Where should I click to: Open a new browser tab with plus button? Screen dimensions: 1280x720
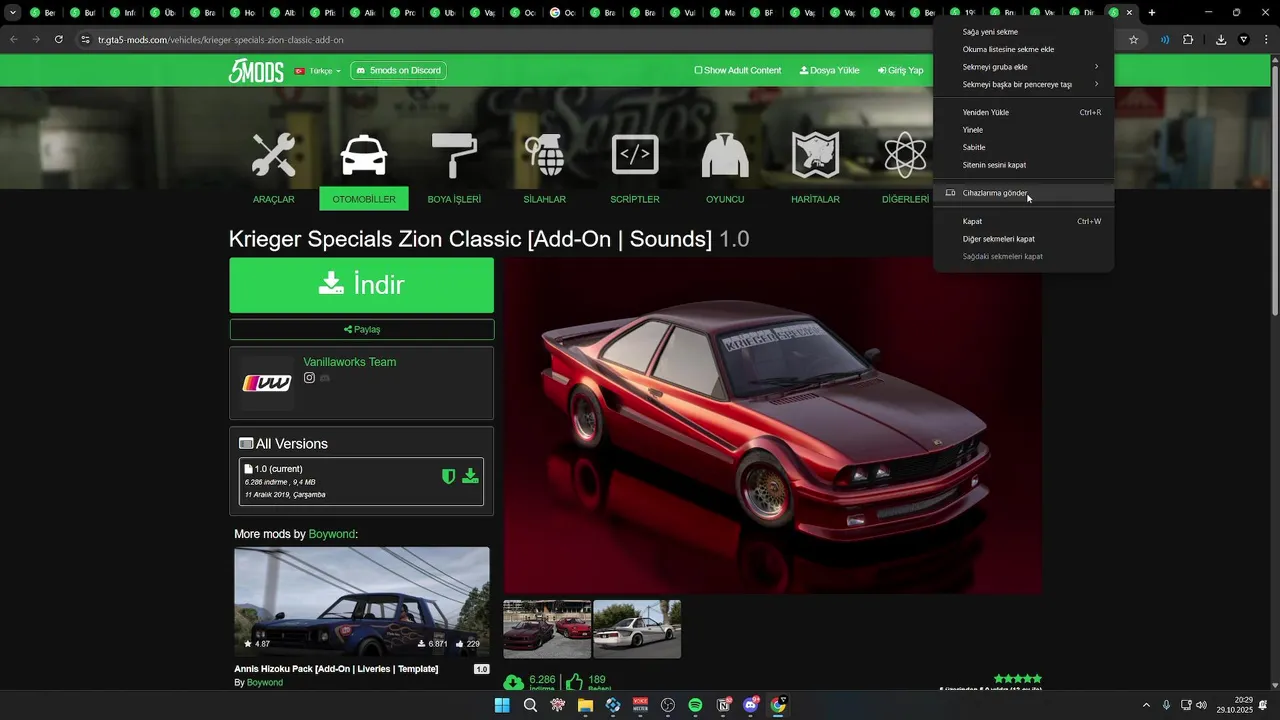pyautogui.click(x=1152, y=13)
